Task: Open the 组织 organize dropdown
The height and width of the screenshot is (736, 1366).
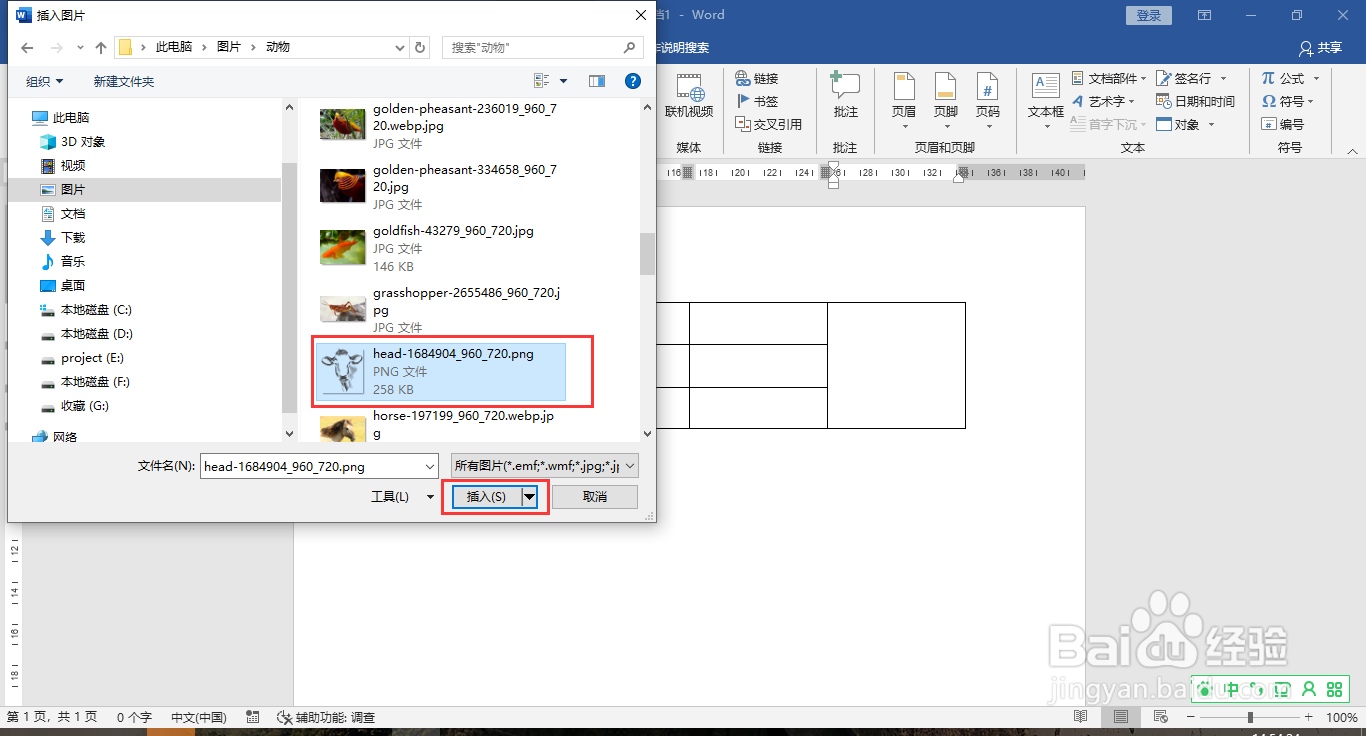Action: (45, 81)
